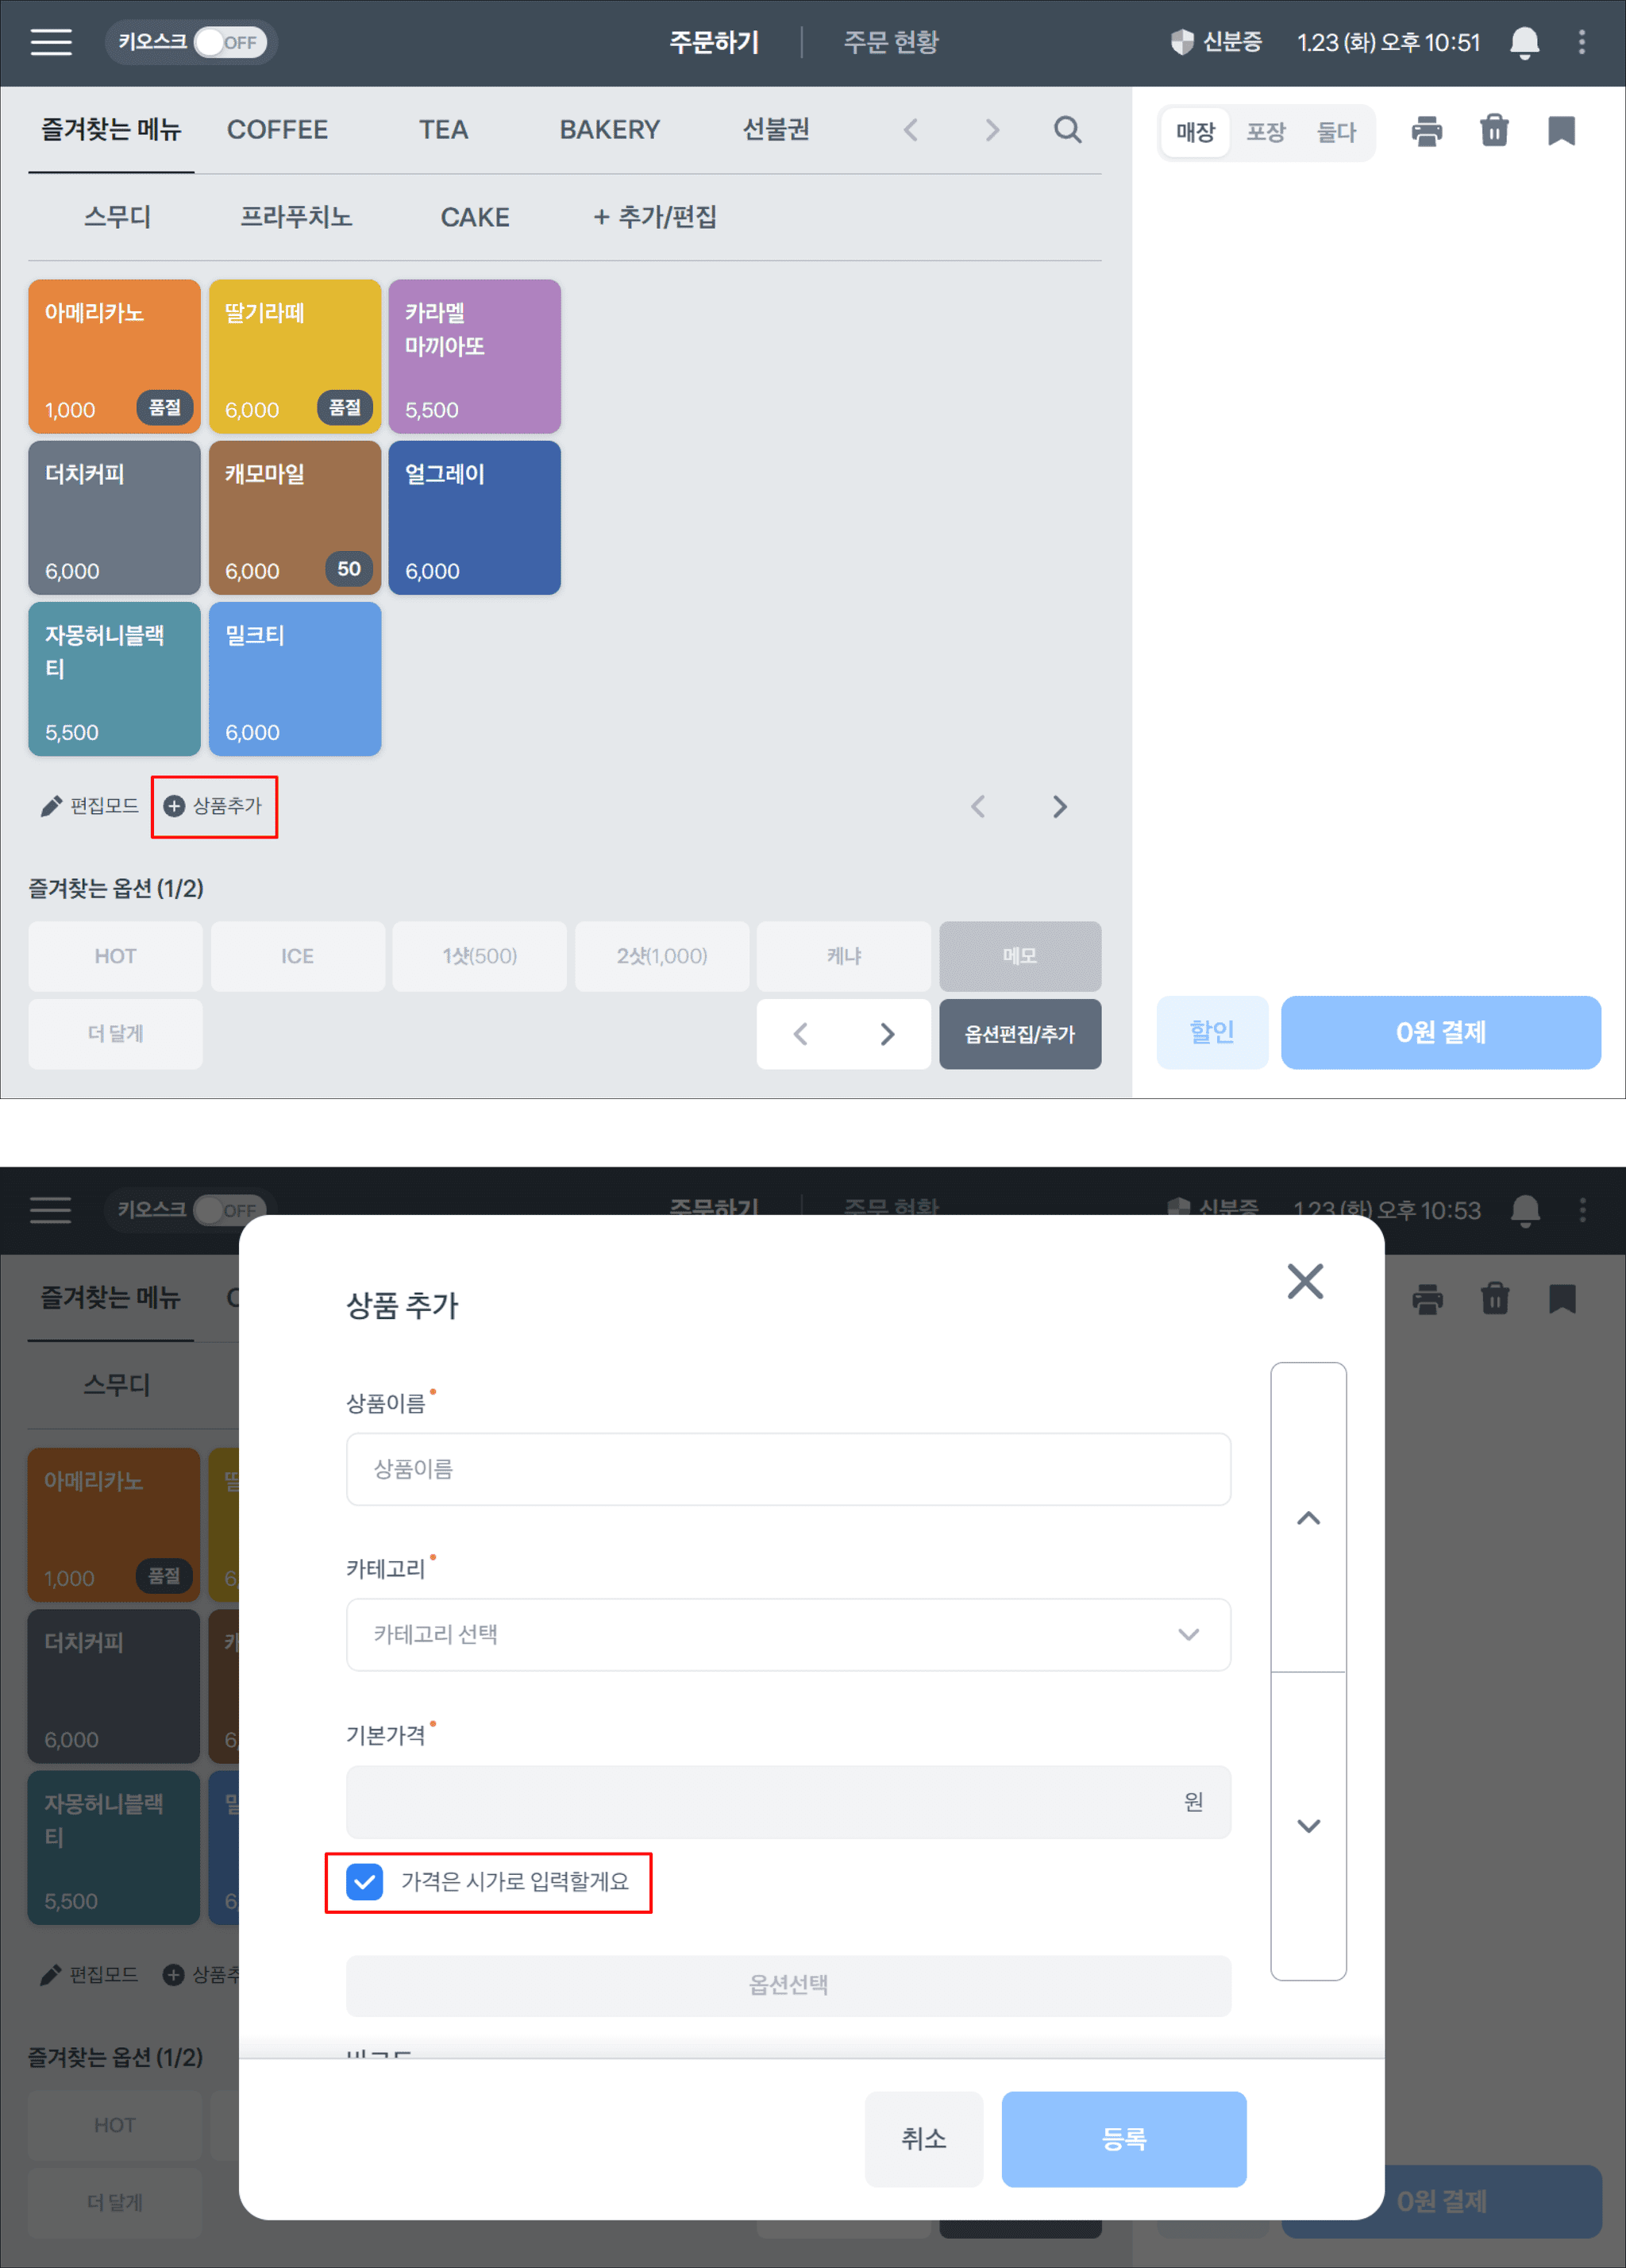Uncheck 가격은 시가로 입력할게요 checkbox
The image size is (1626, 2268).
(365, 1882)
